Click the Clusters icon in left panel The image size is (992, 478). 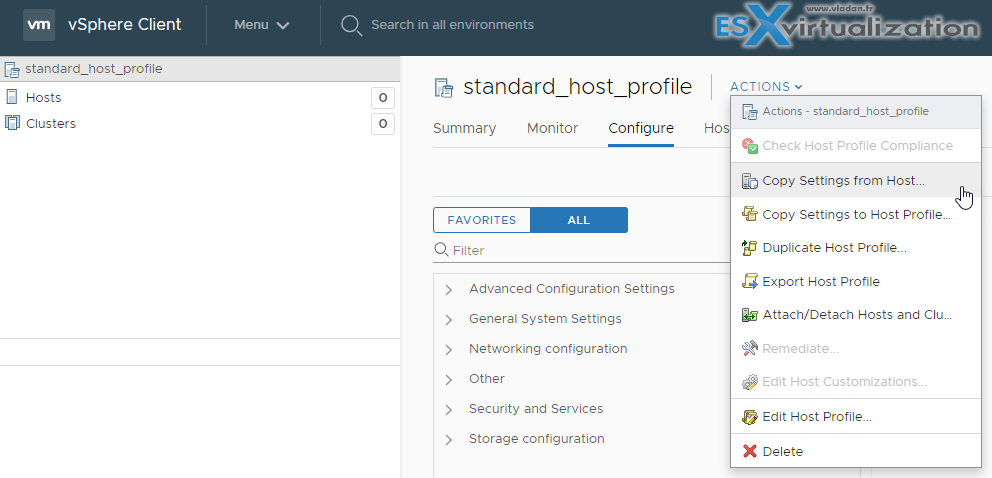(x=11, y=123)
